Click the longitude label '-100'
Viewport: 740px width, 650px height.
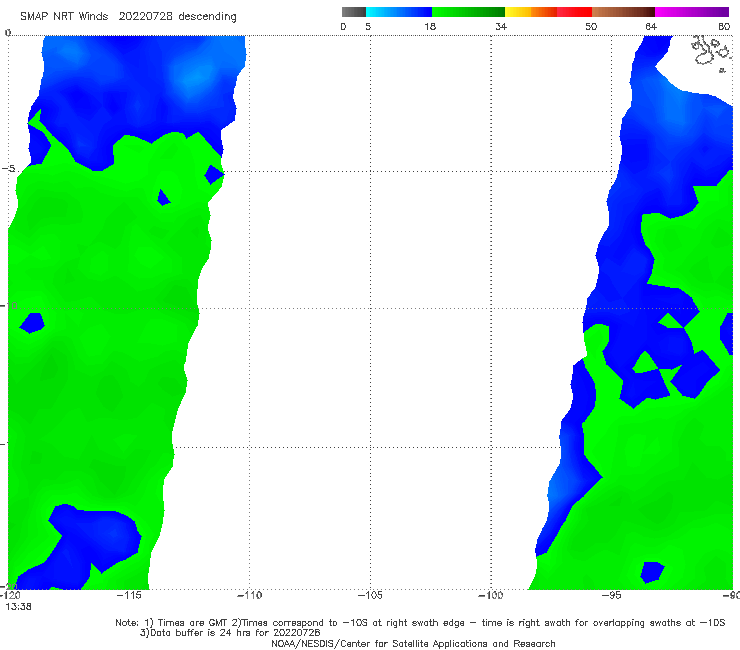coord(491,595)
